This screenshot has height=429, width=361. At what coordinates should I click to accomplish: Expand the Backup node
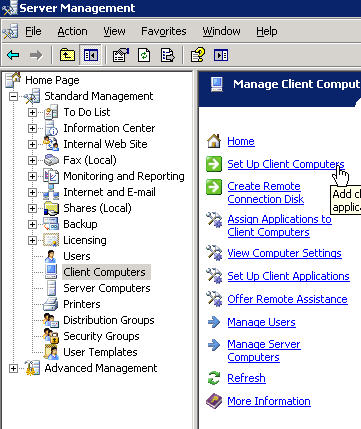tap(32, 224)
